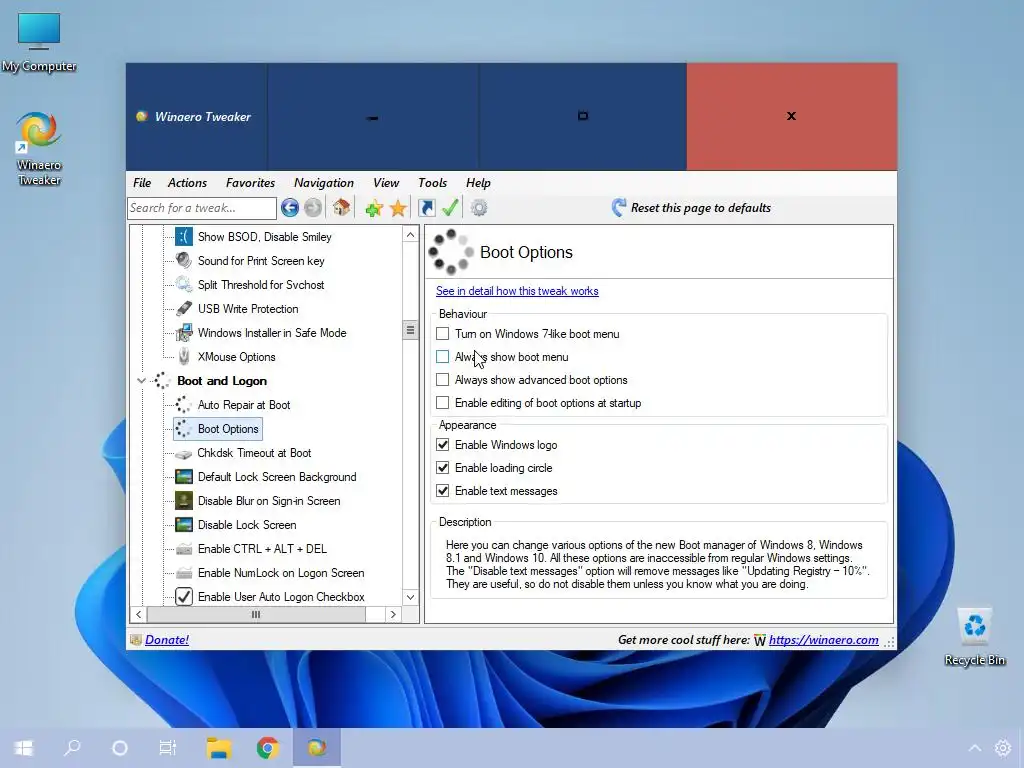Click the horizontal scroll right arrow
This screenshot has height=768, width=1024.
pyautogui.click(x=392, y=615)
